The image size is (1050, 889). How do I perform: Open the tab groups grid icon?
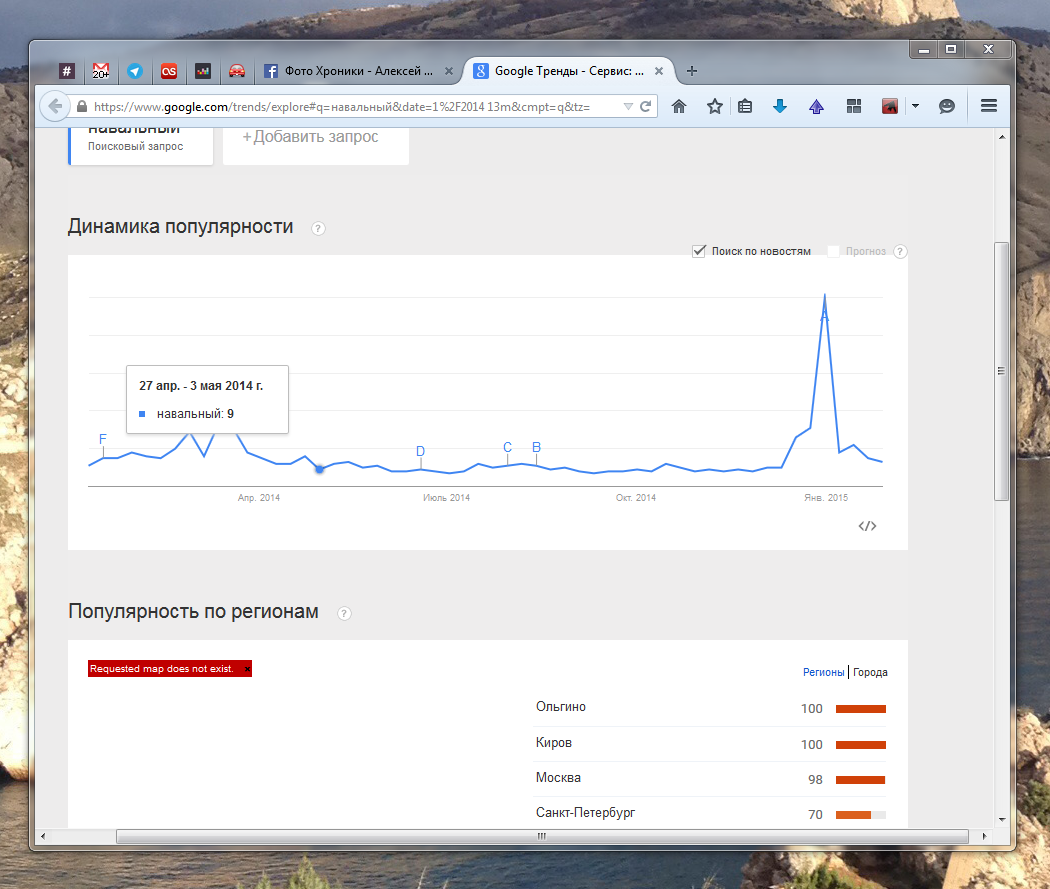click(x=854, y=106)
